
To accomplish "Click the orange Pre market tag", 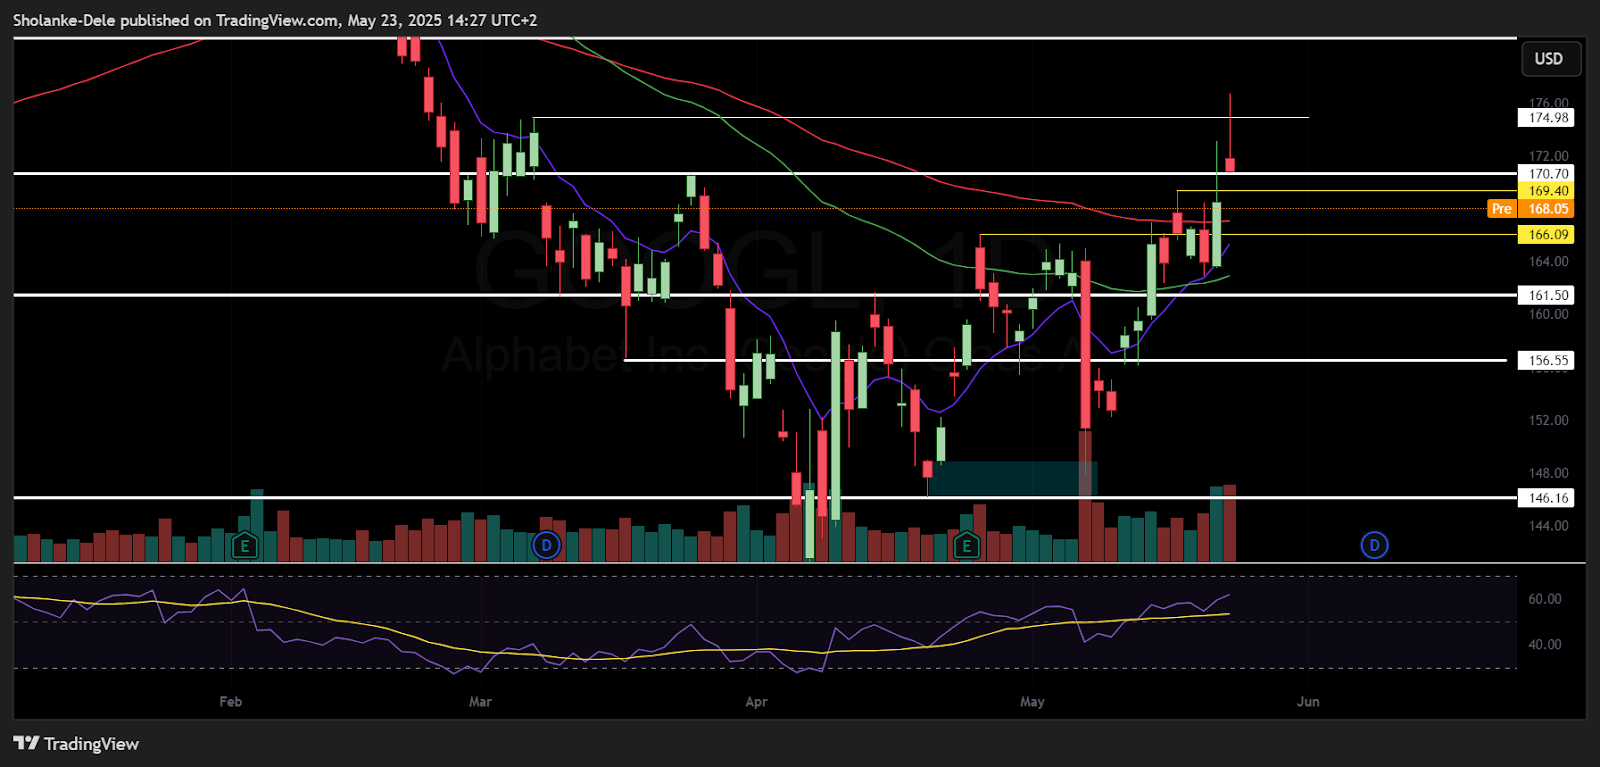I will (x=1502, y=209).
